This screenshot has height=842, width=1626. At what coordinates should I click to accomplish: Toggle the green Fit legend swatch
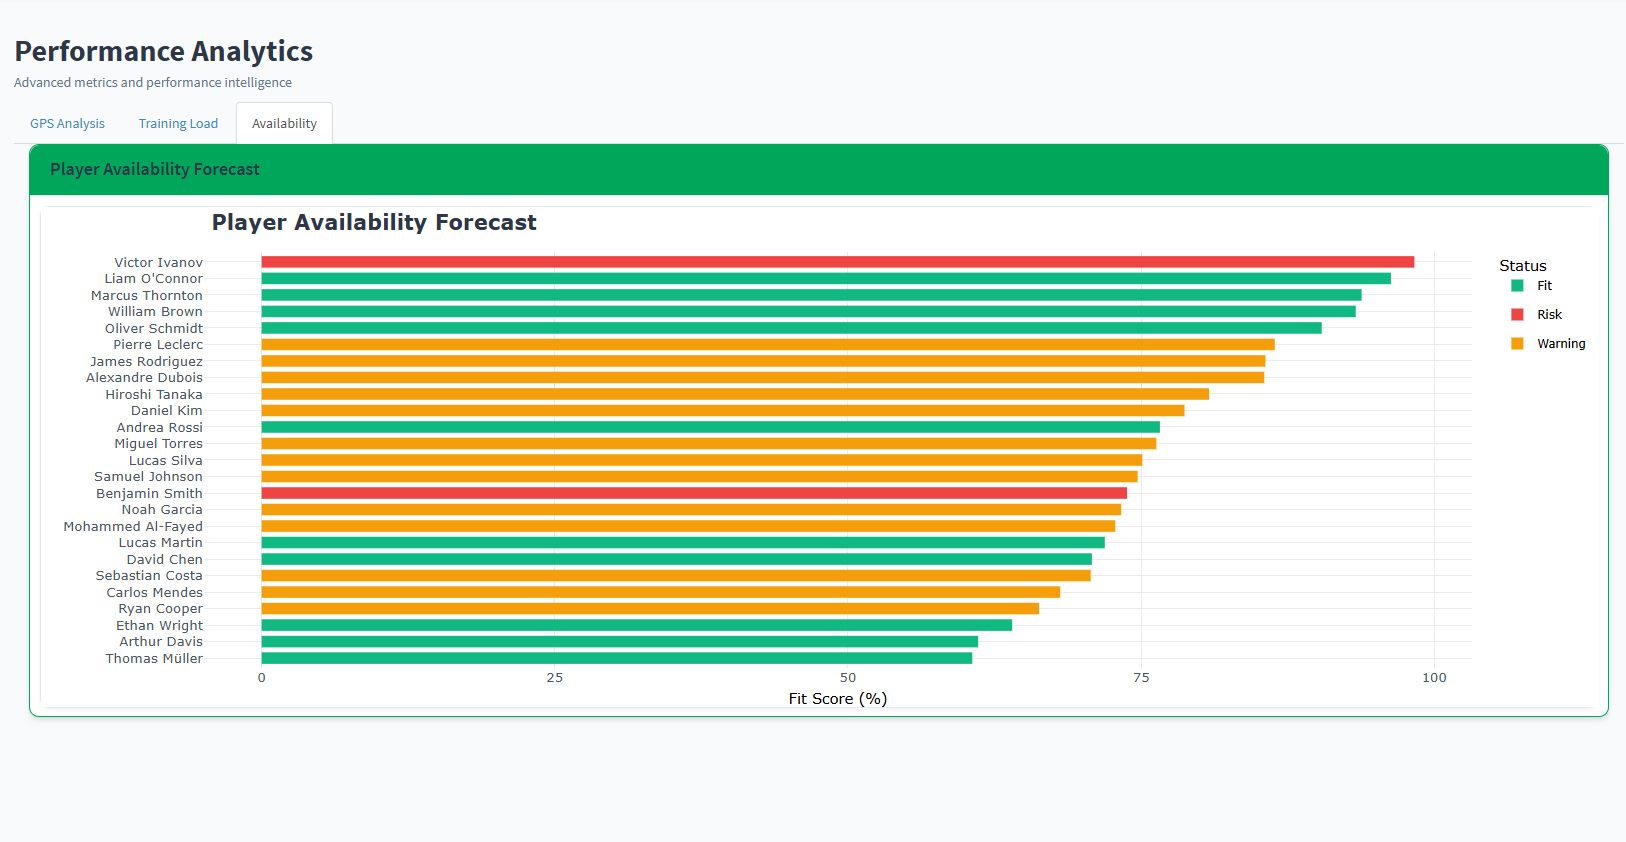coord(1517,286)
